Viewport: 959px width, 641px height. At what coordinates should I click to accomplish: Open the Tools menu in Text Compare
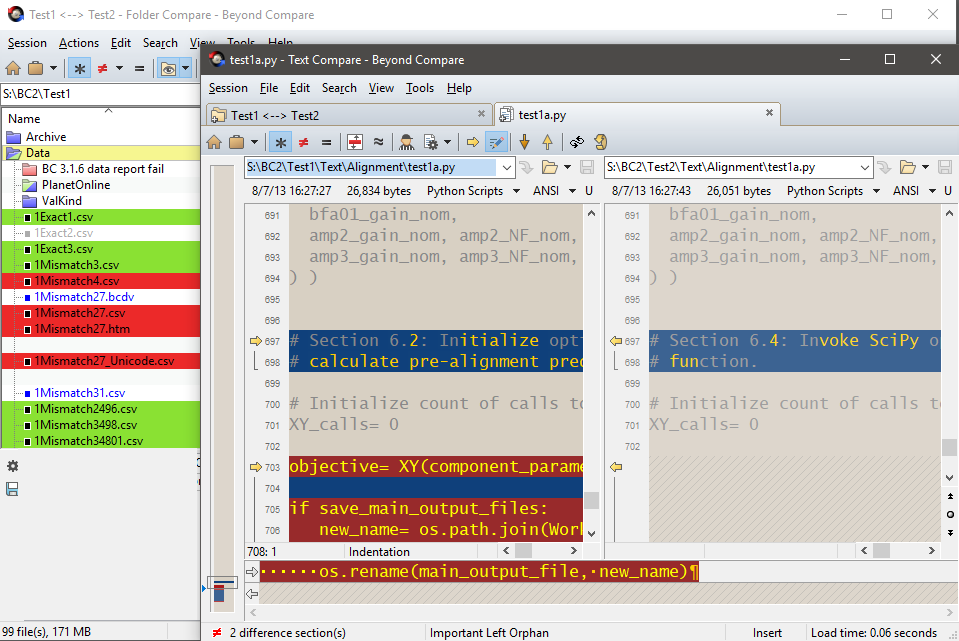coord(420,88)
